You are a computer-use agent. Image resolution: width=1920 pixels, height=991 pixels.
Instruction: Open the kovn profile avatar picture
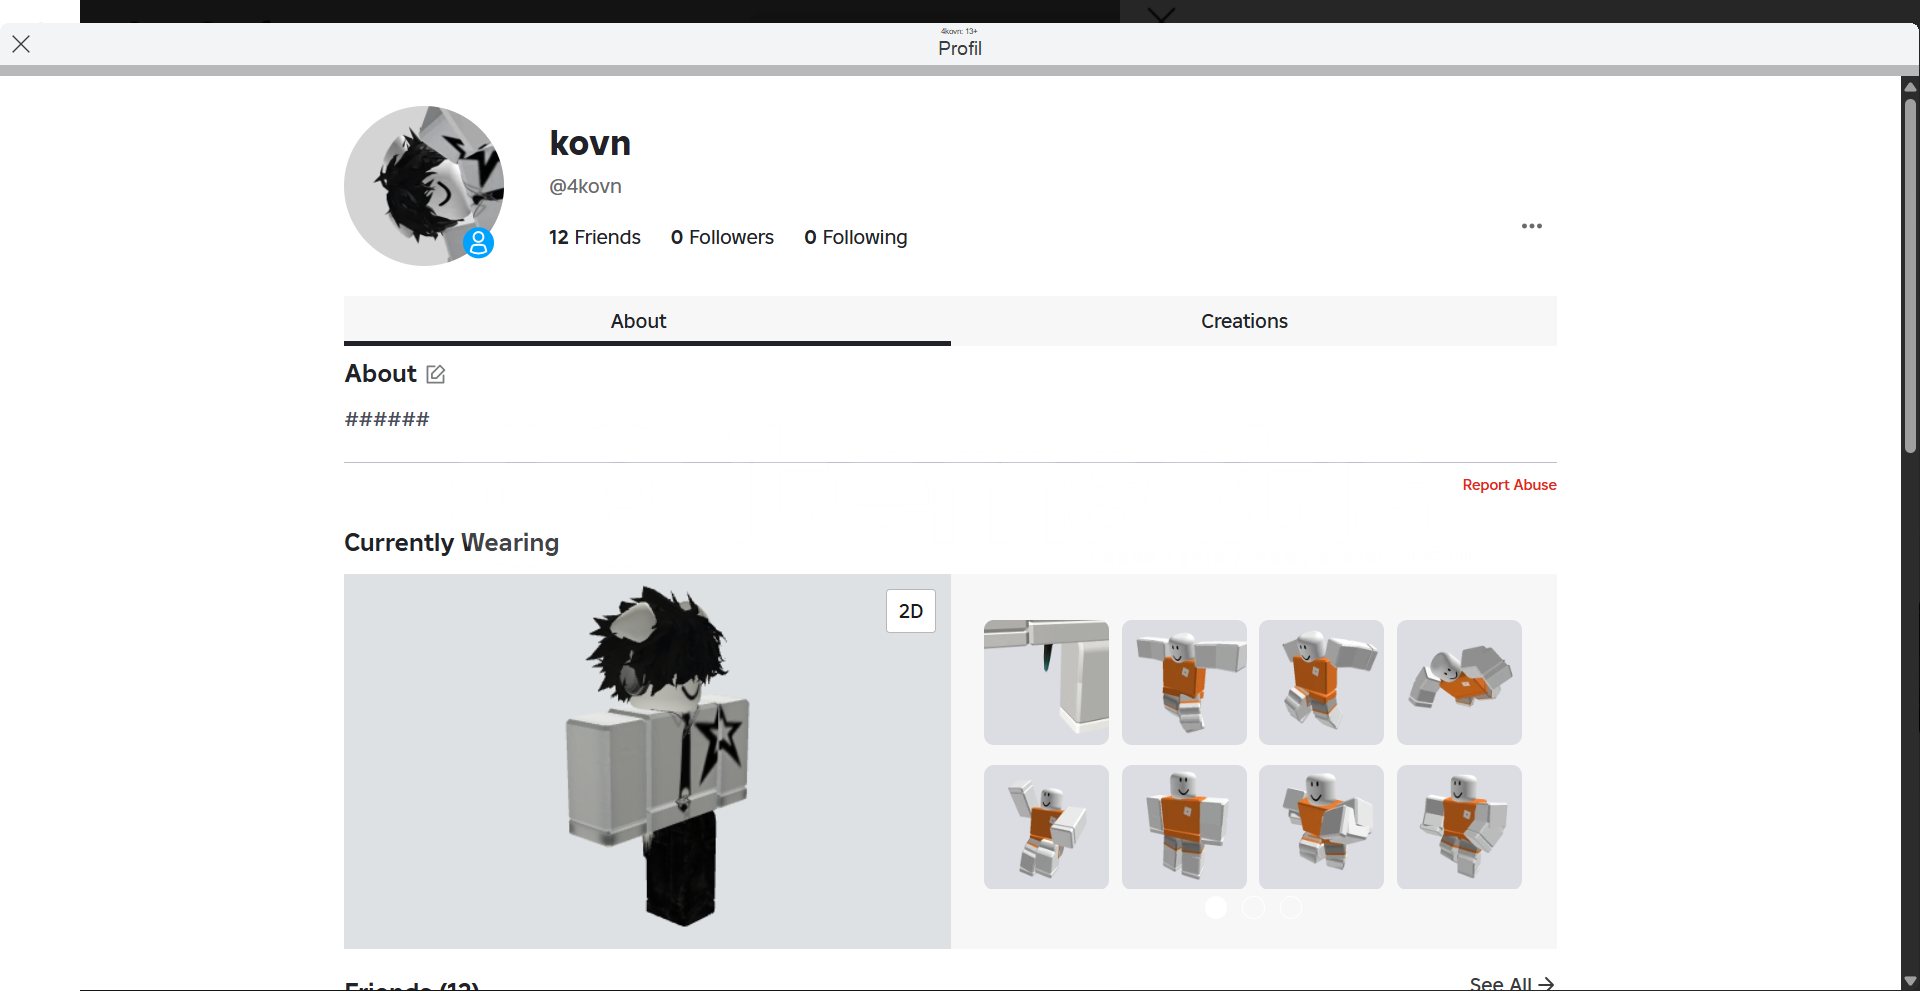pos(424,186)
